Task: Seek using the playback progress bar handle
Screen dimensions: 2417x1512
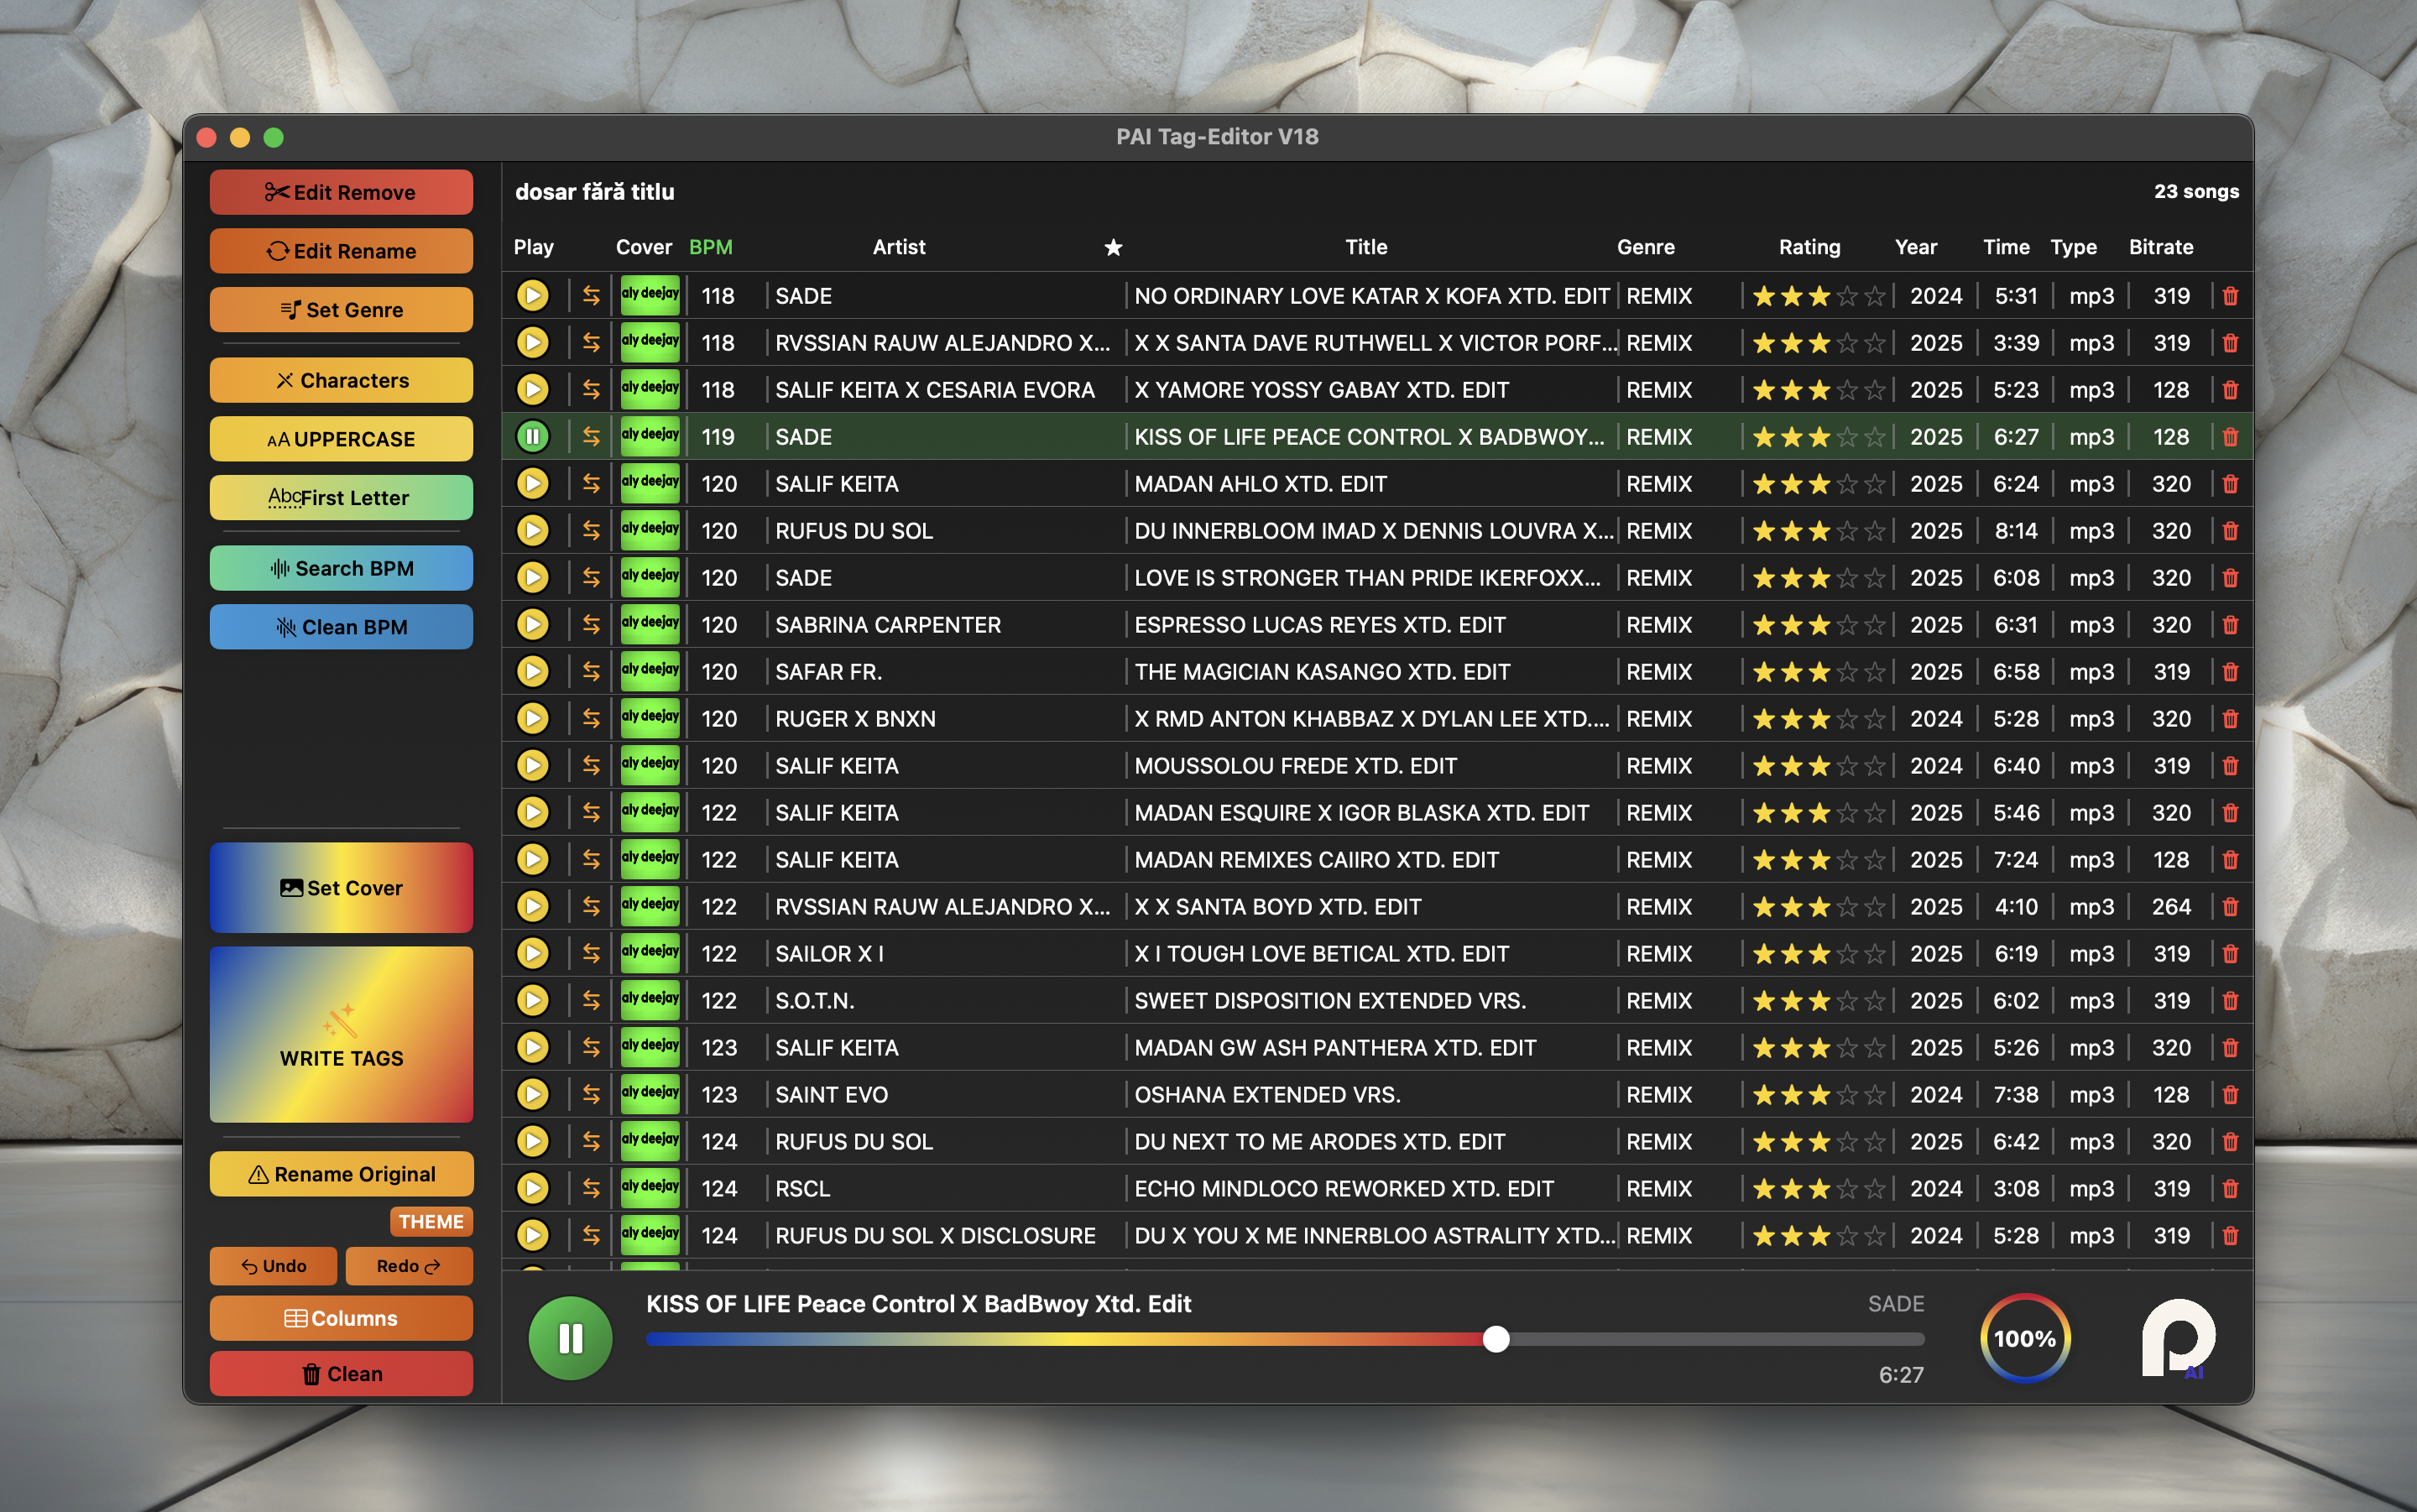Action: 1495,1339
